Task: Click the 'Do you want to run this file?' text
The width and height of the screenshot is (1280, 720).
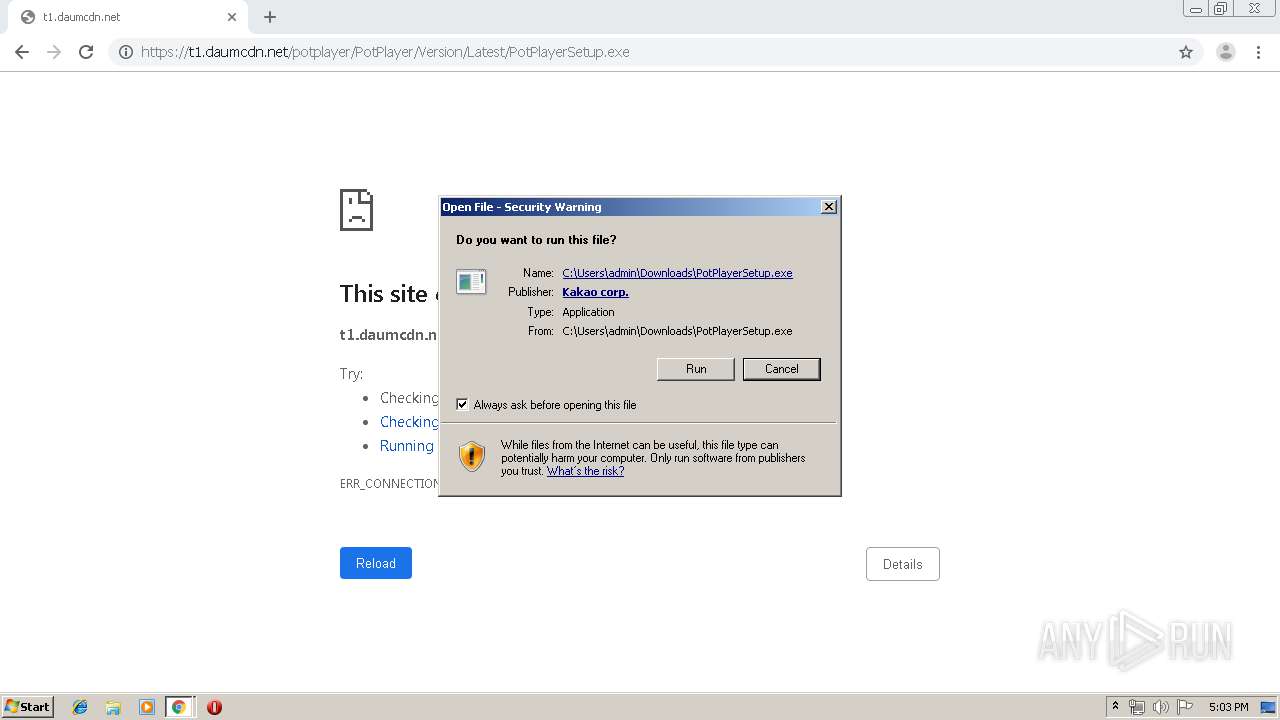Action: (536, 240)
